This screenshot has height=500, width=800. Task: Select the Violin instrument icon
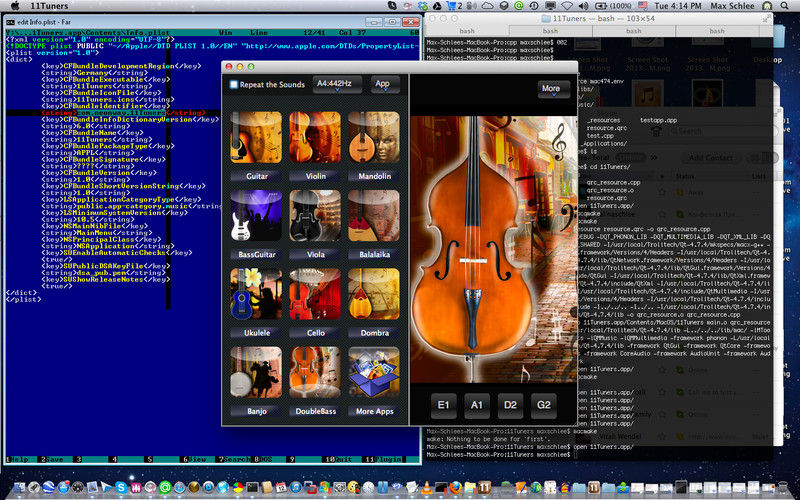click(x=315, y=137)
